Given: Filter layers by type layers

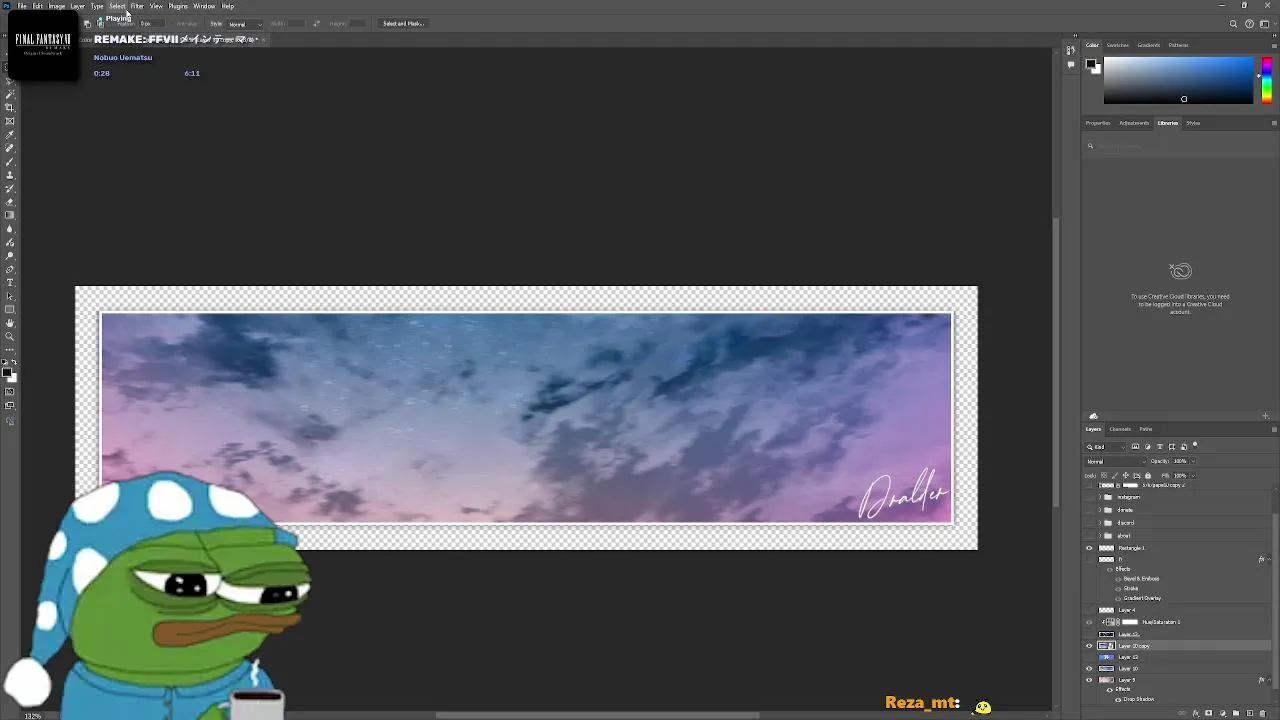Looking at the screenshot, I should [x=1159, y=447].
